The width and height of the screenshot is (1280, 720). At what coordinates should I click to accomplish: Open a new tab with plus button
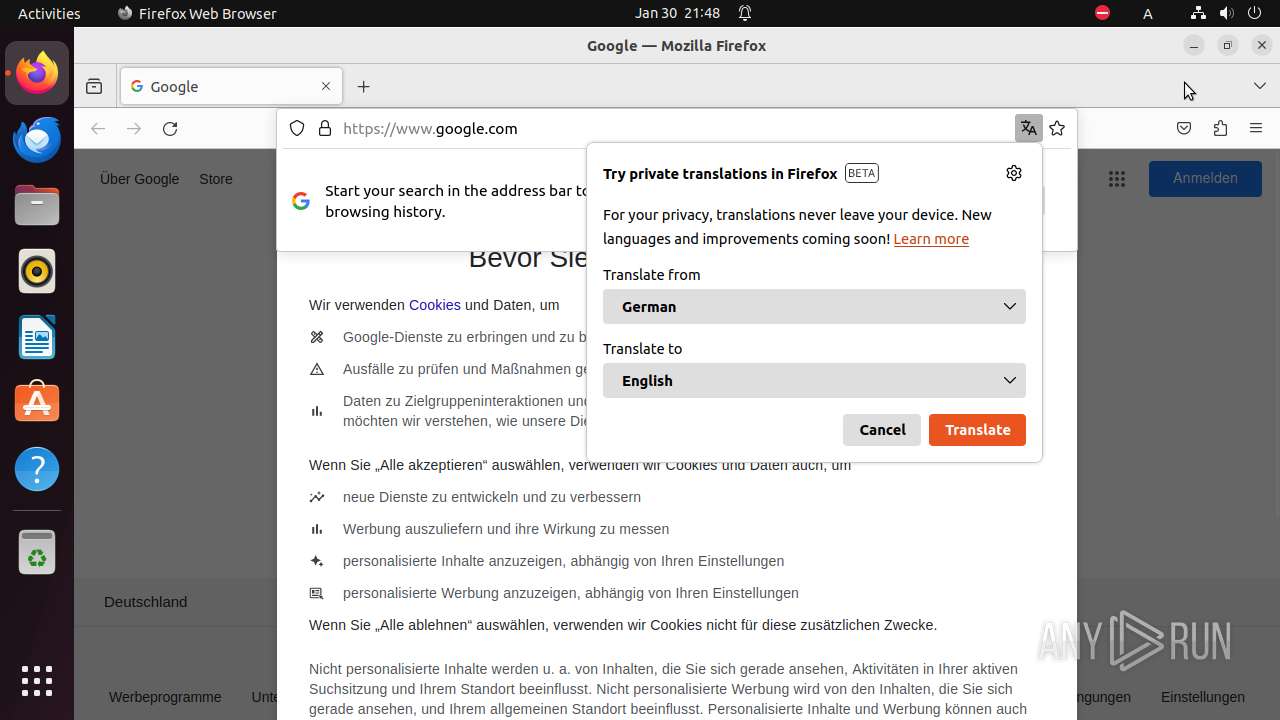pos(364,87)
